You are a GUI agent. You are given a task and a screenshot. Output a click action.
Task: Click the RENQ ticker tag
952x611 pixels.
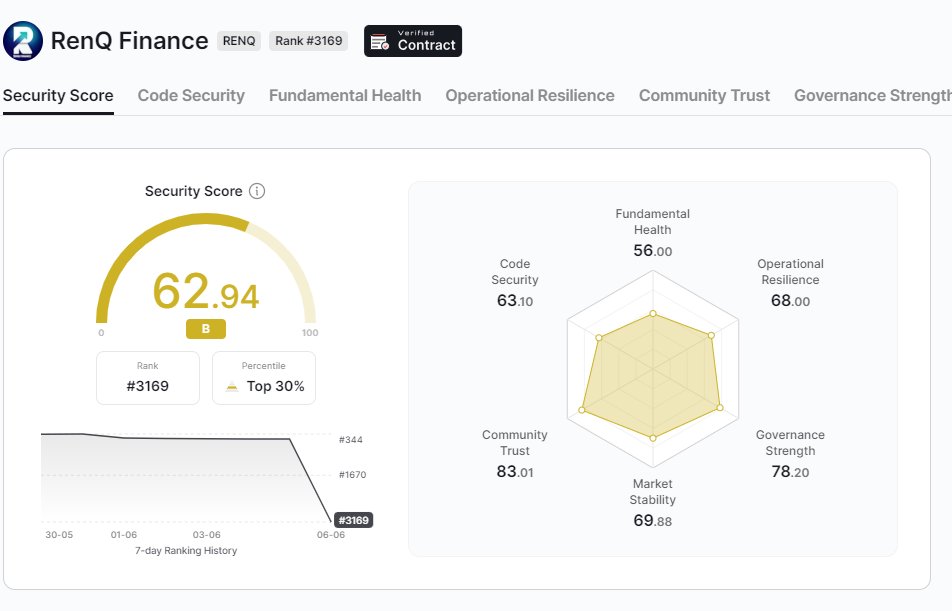coord(239,41)
